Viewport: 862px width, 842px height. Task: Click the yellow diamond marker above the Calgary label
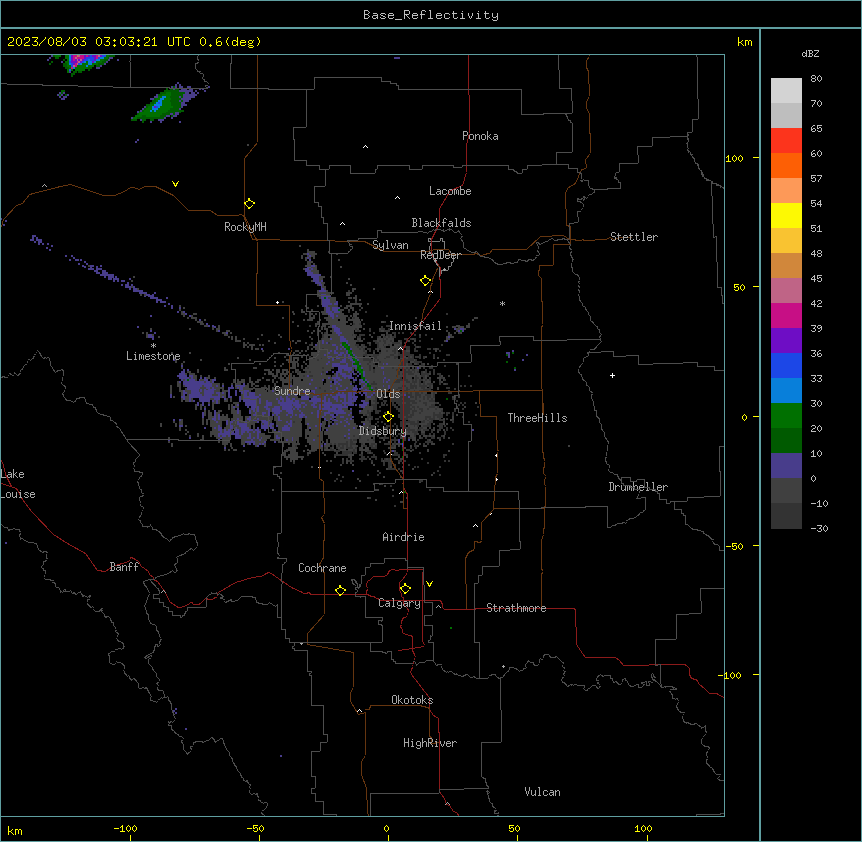(405, 589)
